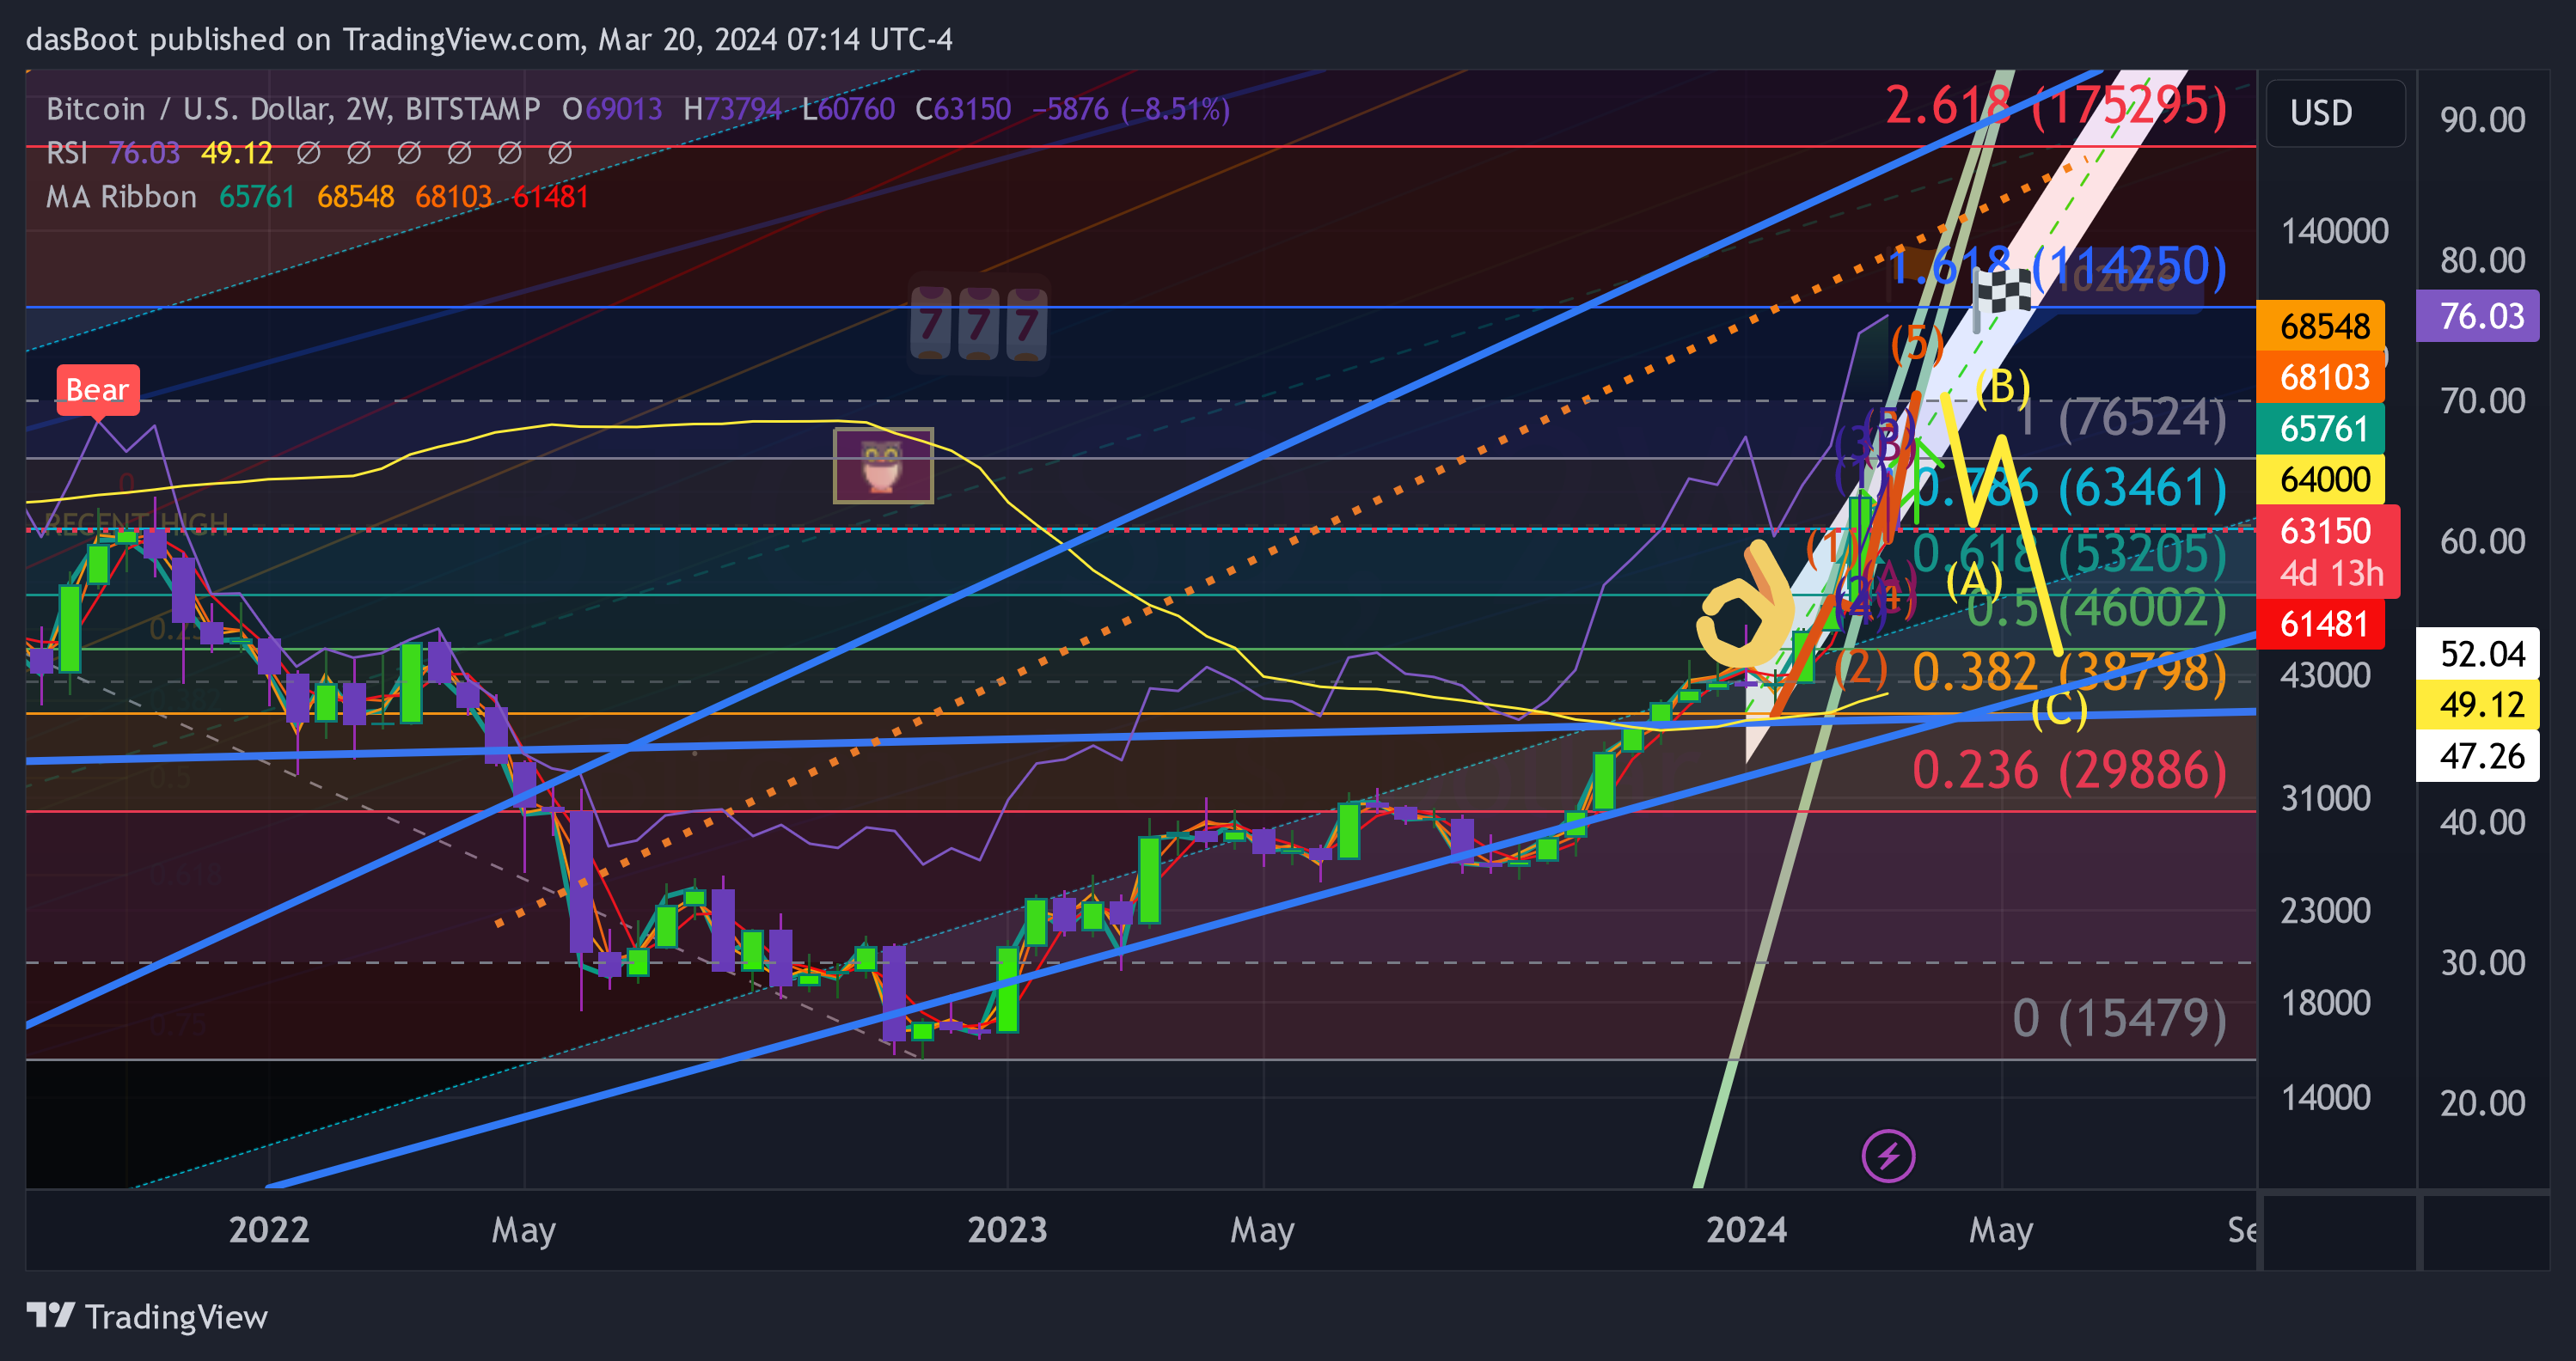Select the 2.618 (175295) Fibonacci label
The width and height of the screenshot is (2576, 1361).
[x=2056, y=105]
